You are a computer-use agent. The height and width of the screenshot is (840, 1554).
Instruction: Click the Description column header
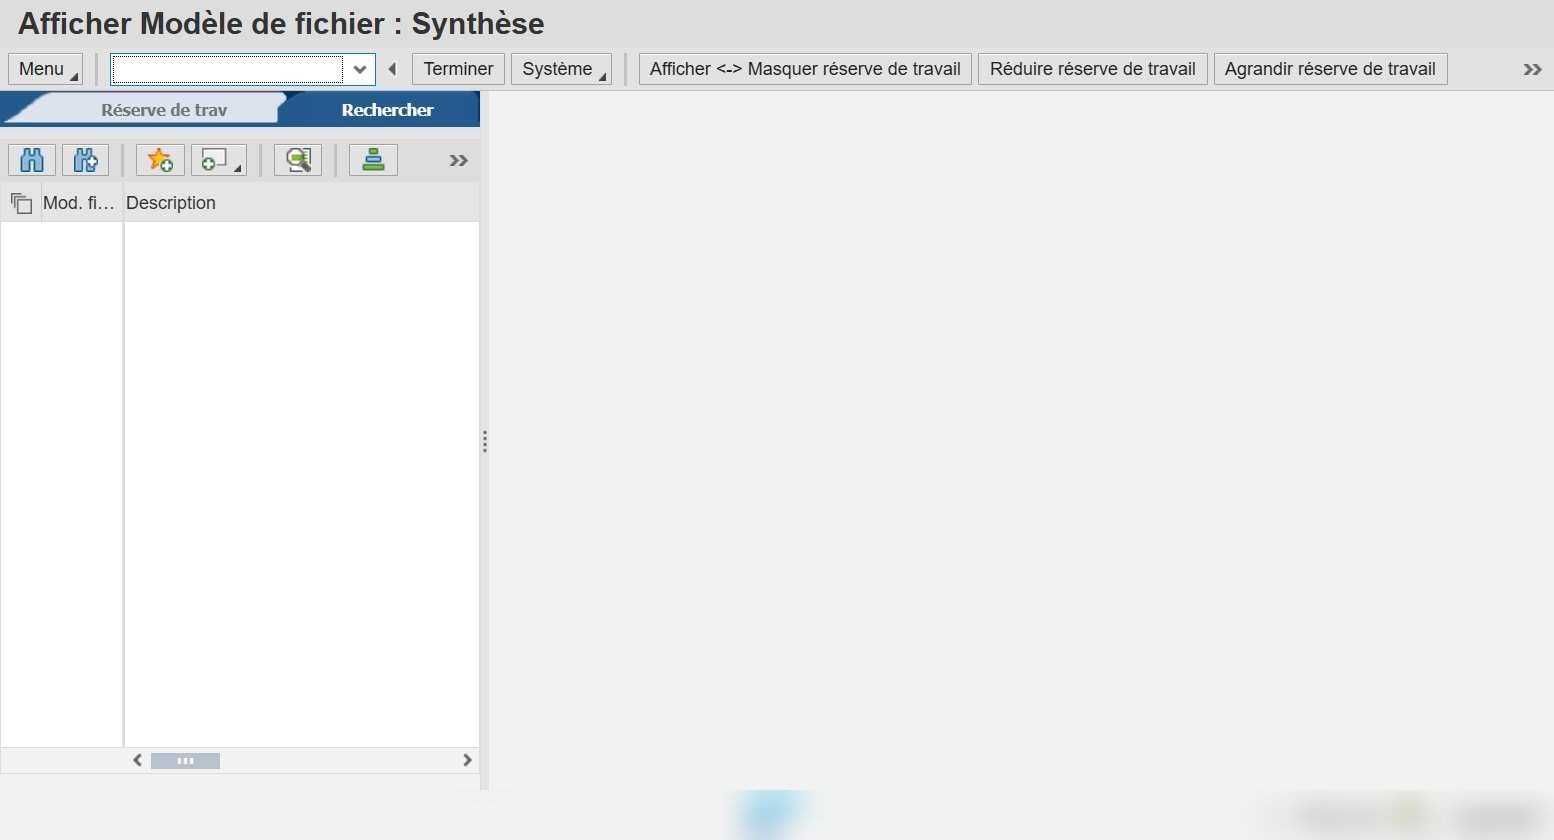click(x=301, y=203)
